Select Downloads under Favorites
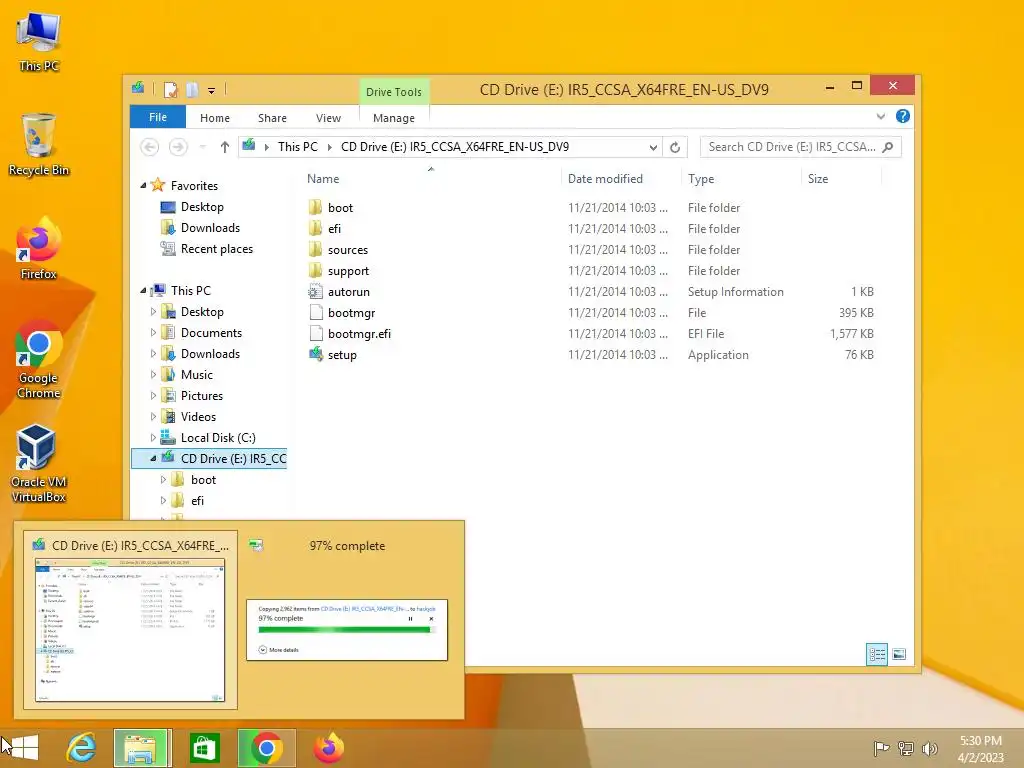 click(210, 228)
